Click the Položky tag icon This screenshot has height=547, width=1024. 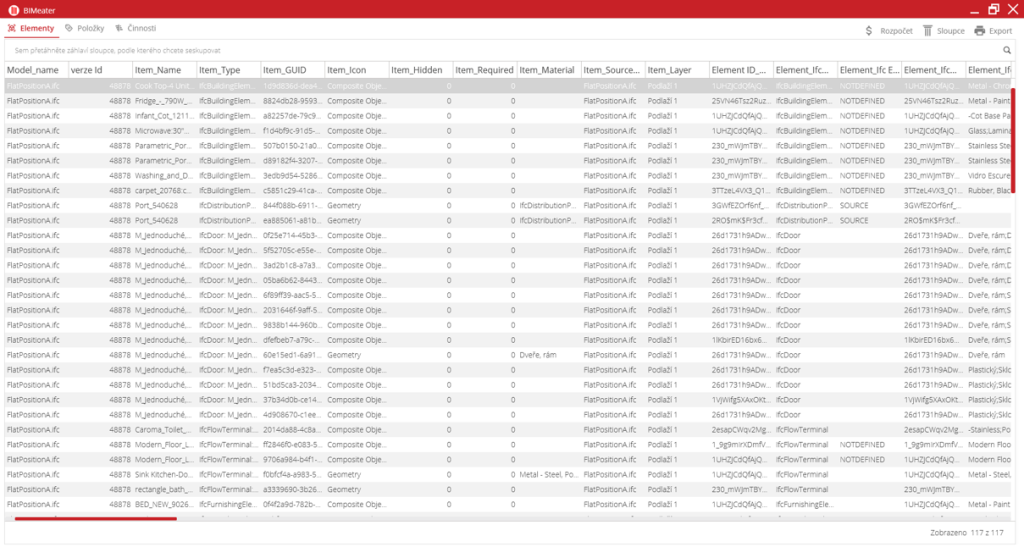point(68,29)
